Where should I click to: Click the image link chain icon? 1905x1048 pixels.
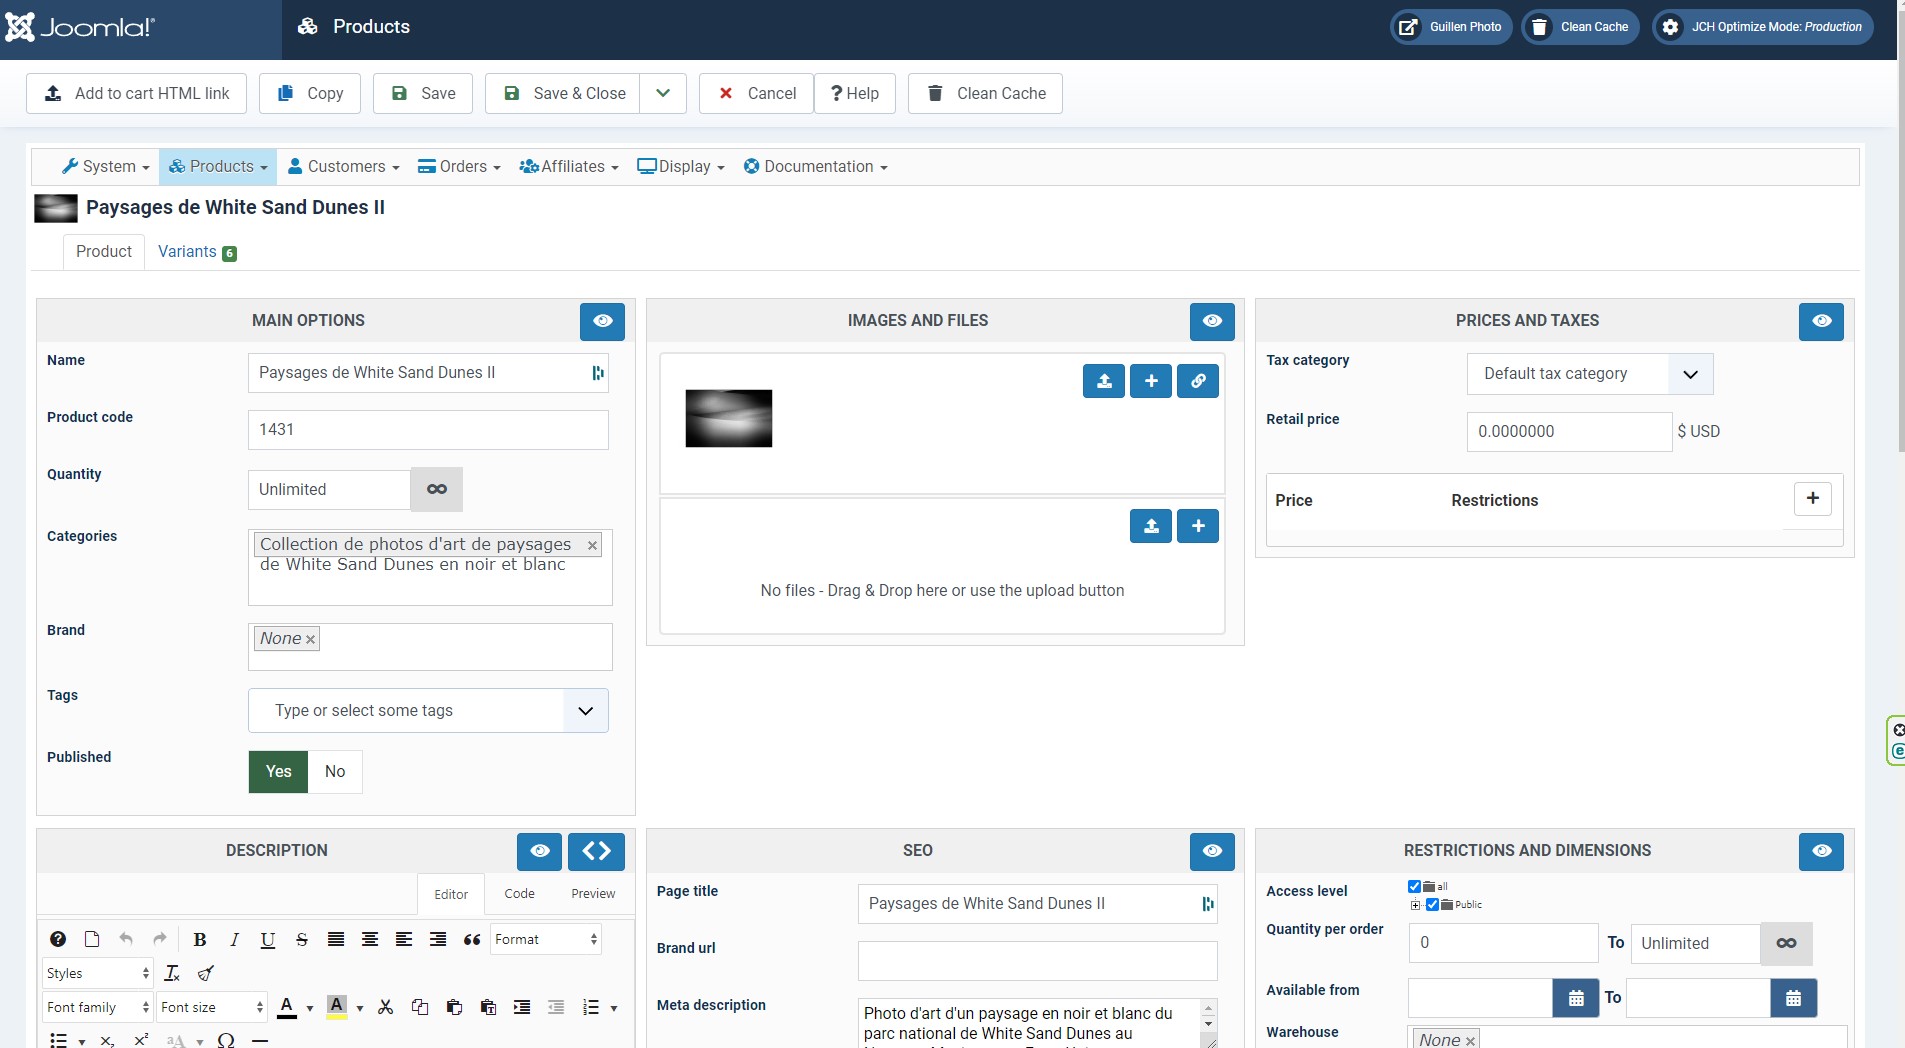click(1198, 381)
